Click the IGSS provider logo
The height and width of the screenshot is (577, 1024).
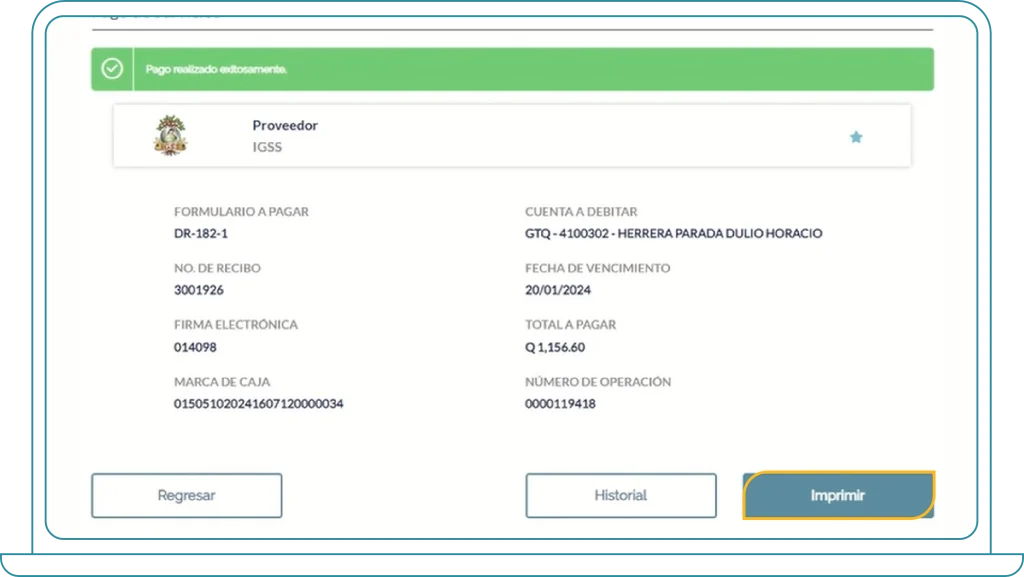(170, 135)
